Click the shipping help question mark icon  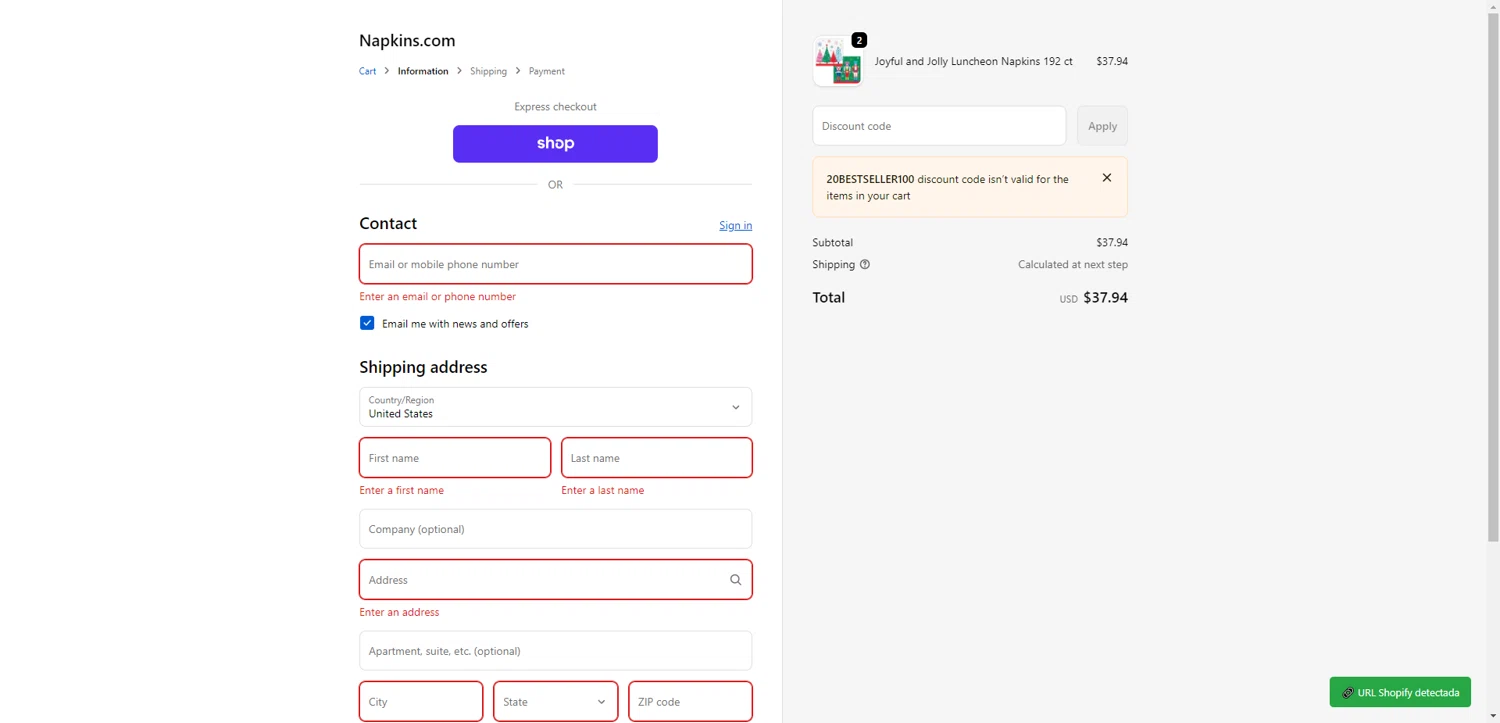pos(865,265)
